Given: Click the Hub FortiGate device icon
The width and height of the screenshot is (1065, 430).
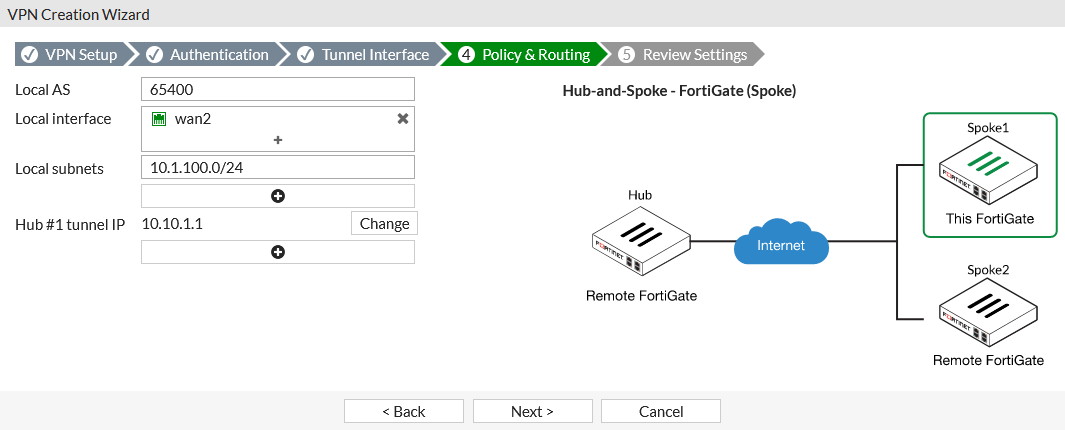Looking at the screenshot, I should [641, 241].
